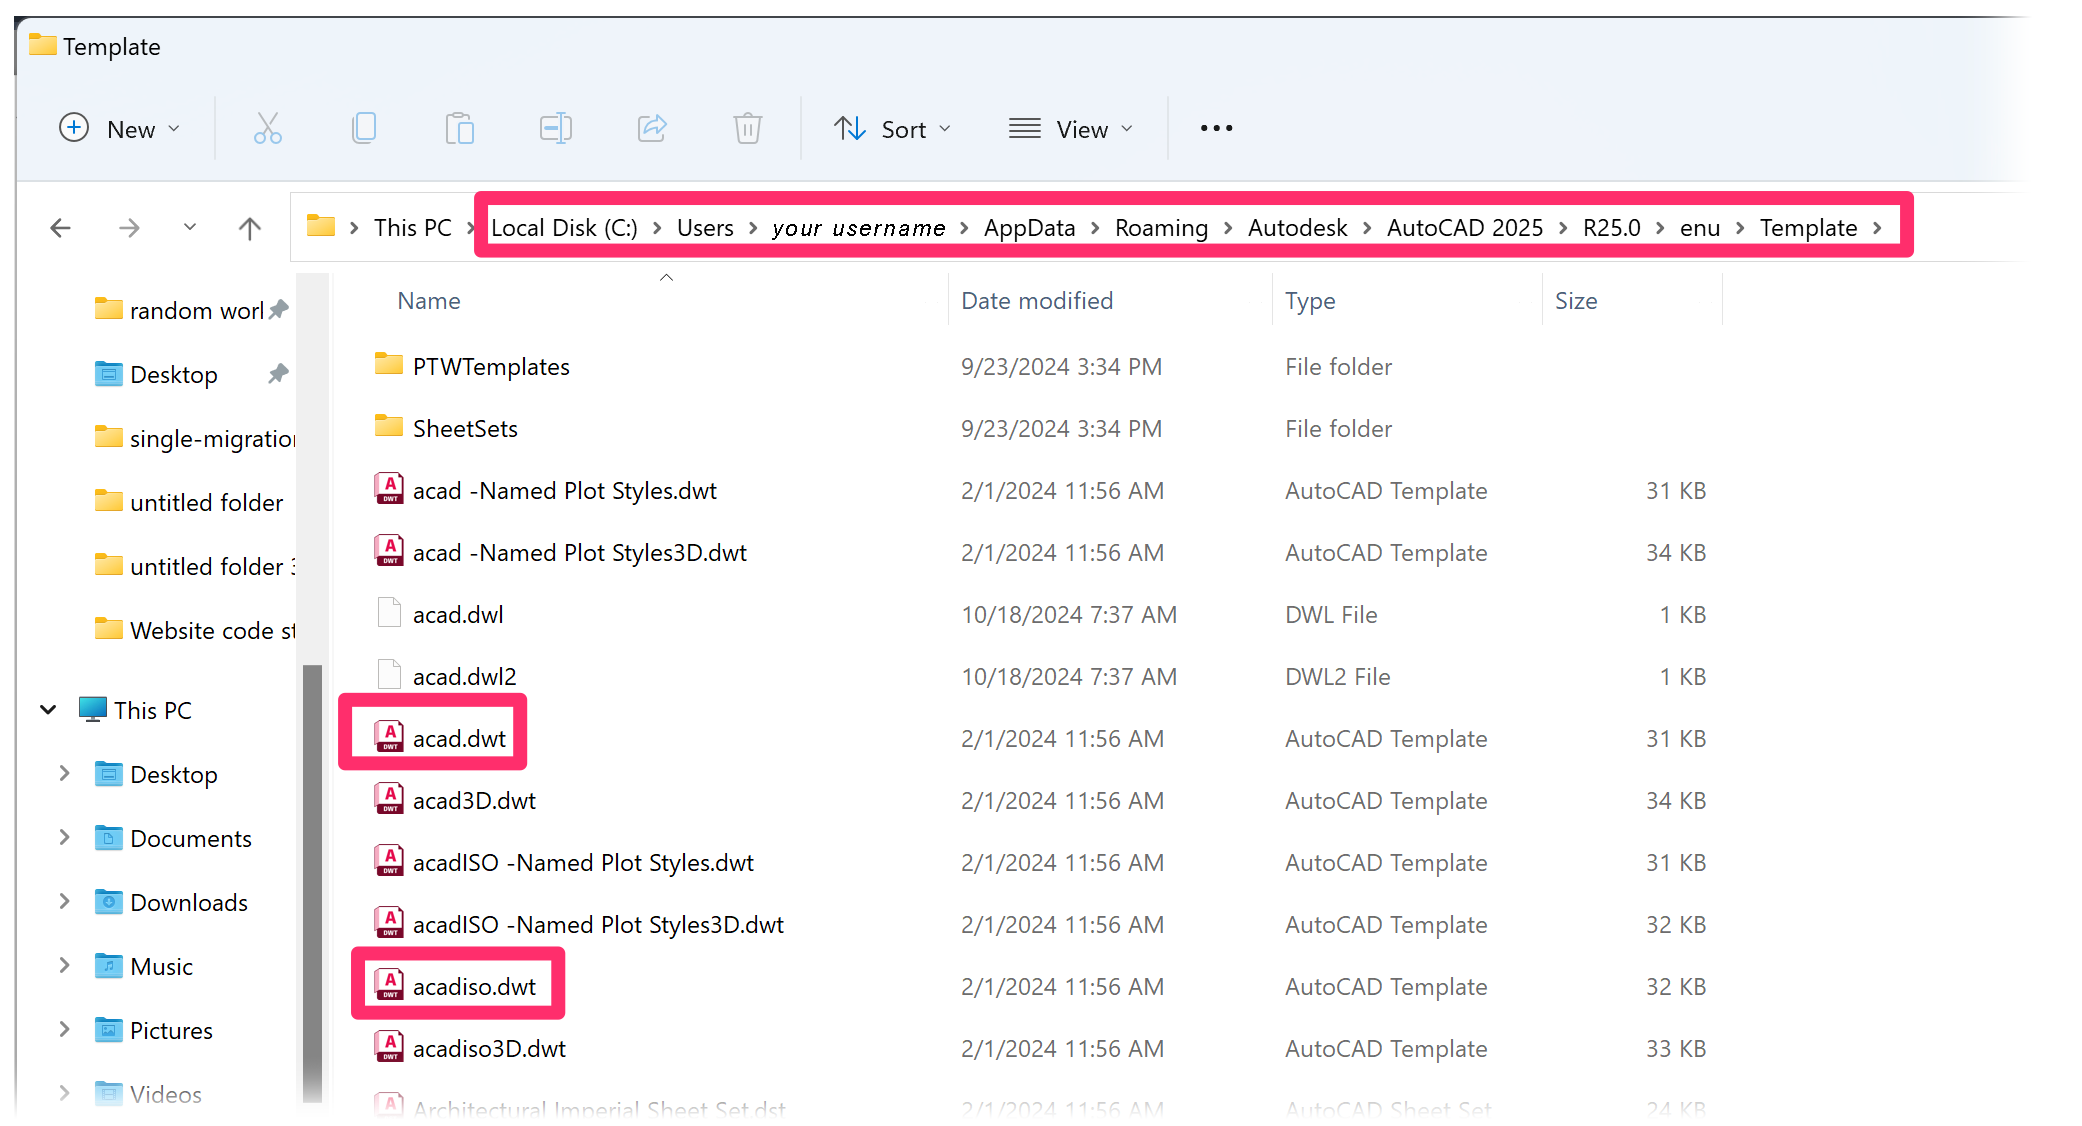The width and height of the screenshot is (2082, 1126).
Task: Go back with the left arrow
Action: [x=60, y=228]
